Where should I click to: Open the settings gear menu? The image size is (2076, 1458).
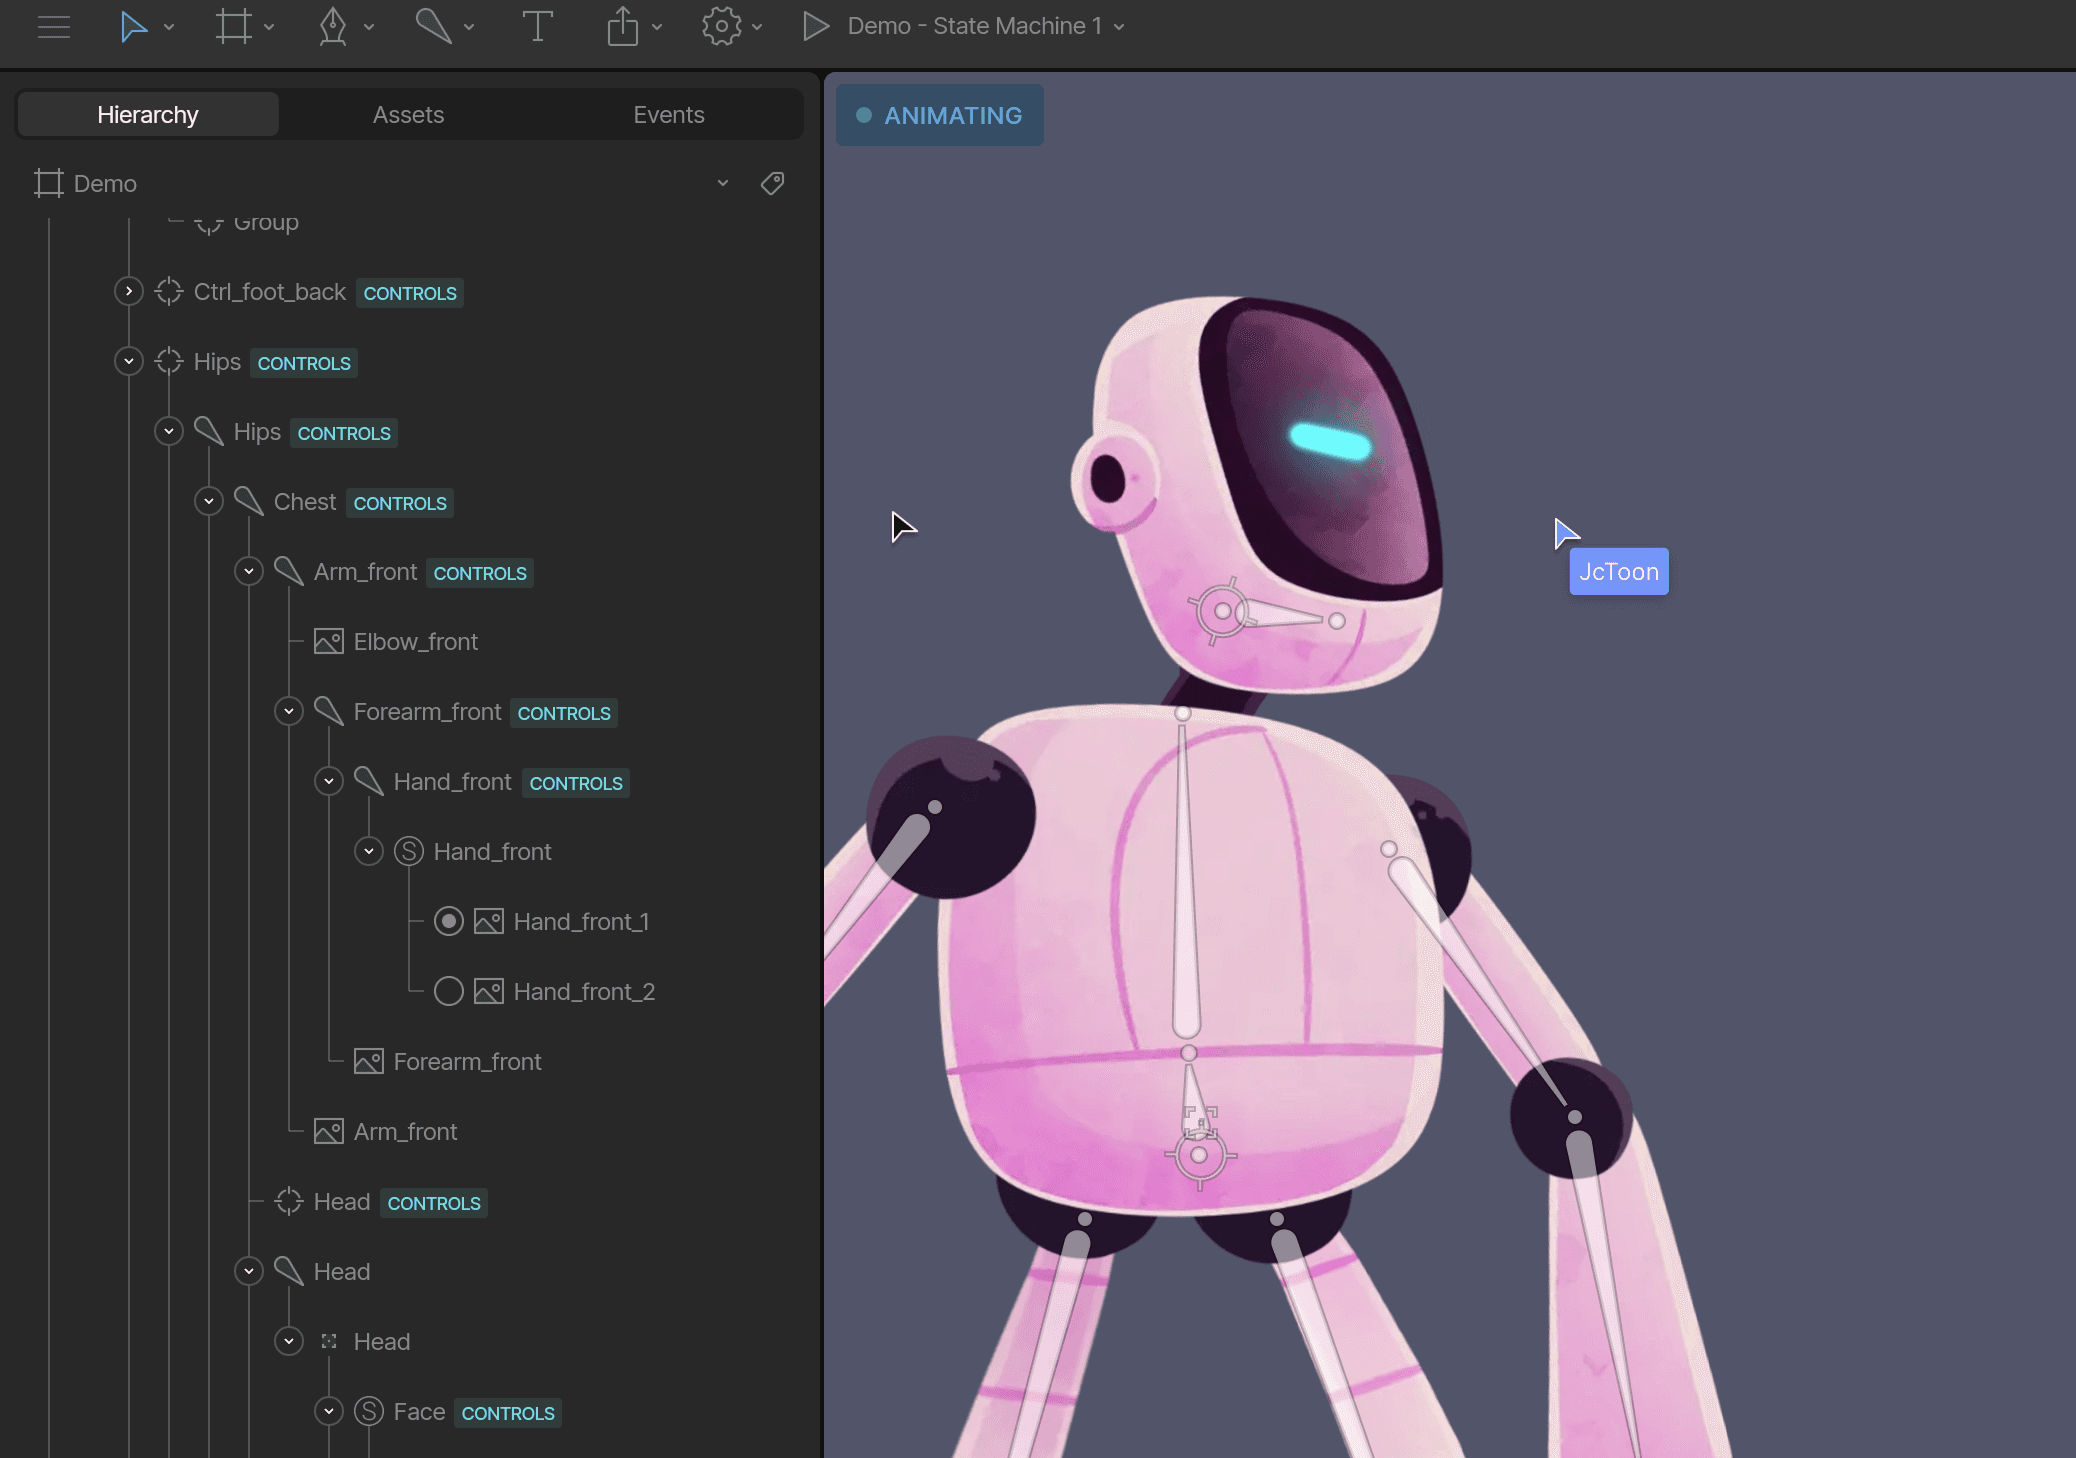click(x=721, y=27)
